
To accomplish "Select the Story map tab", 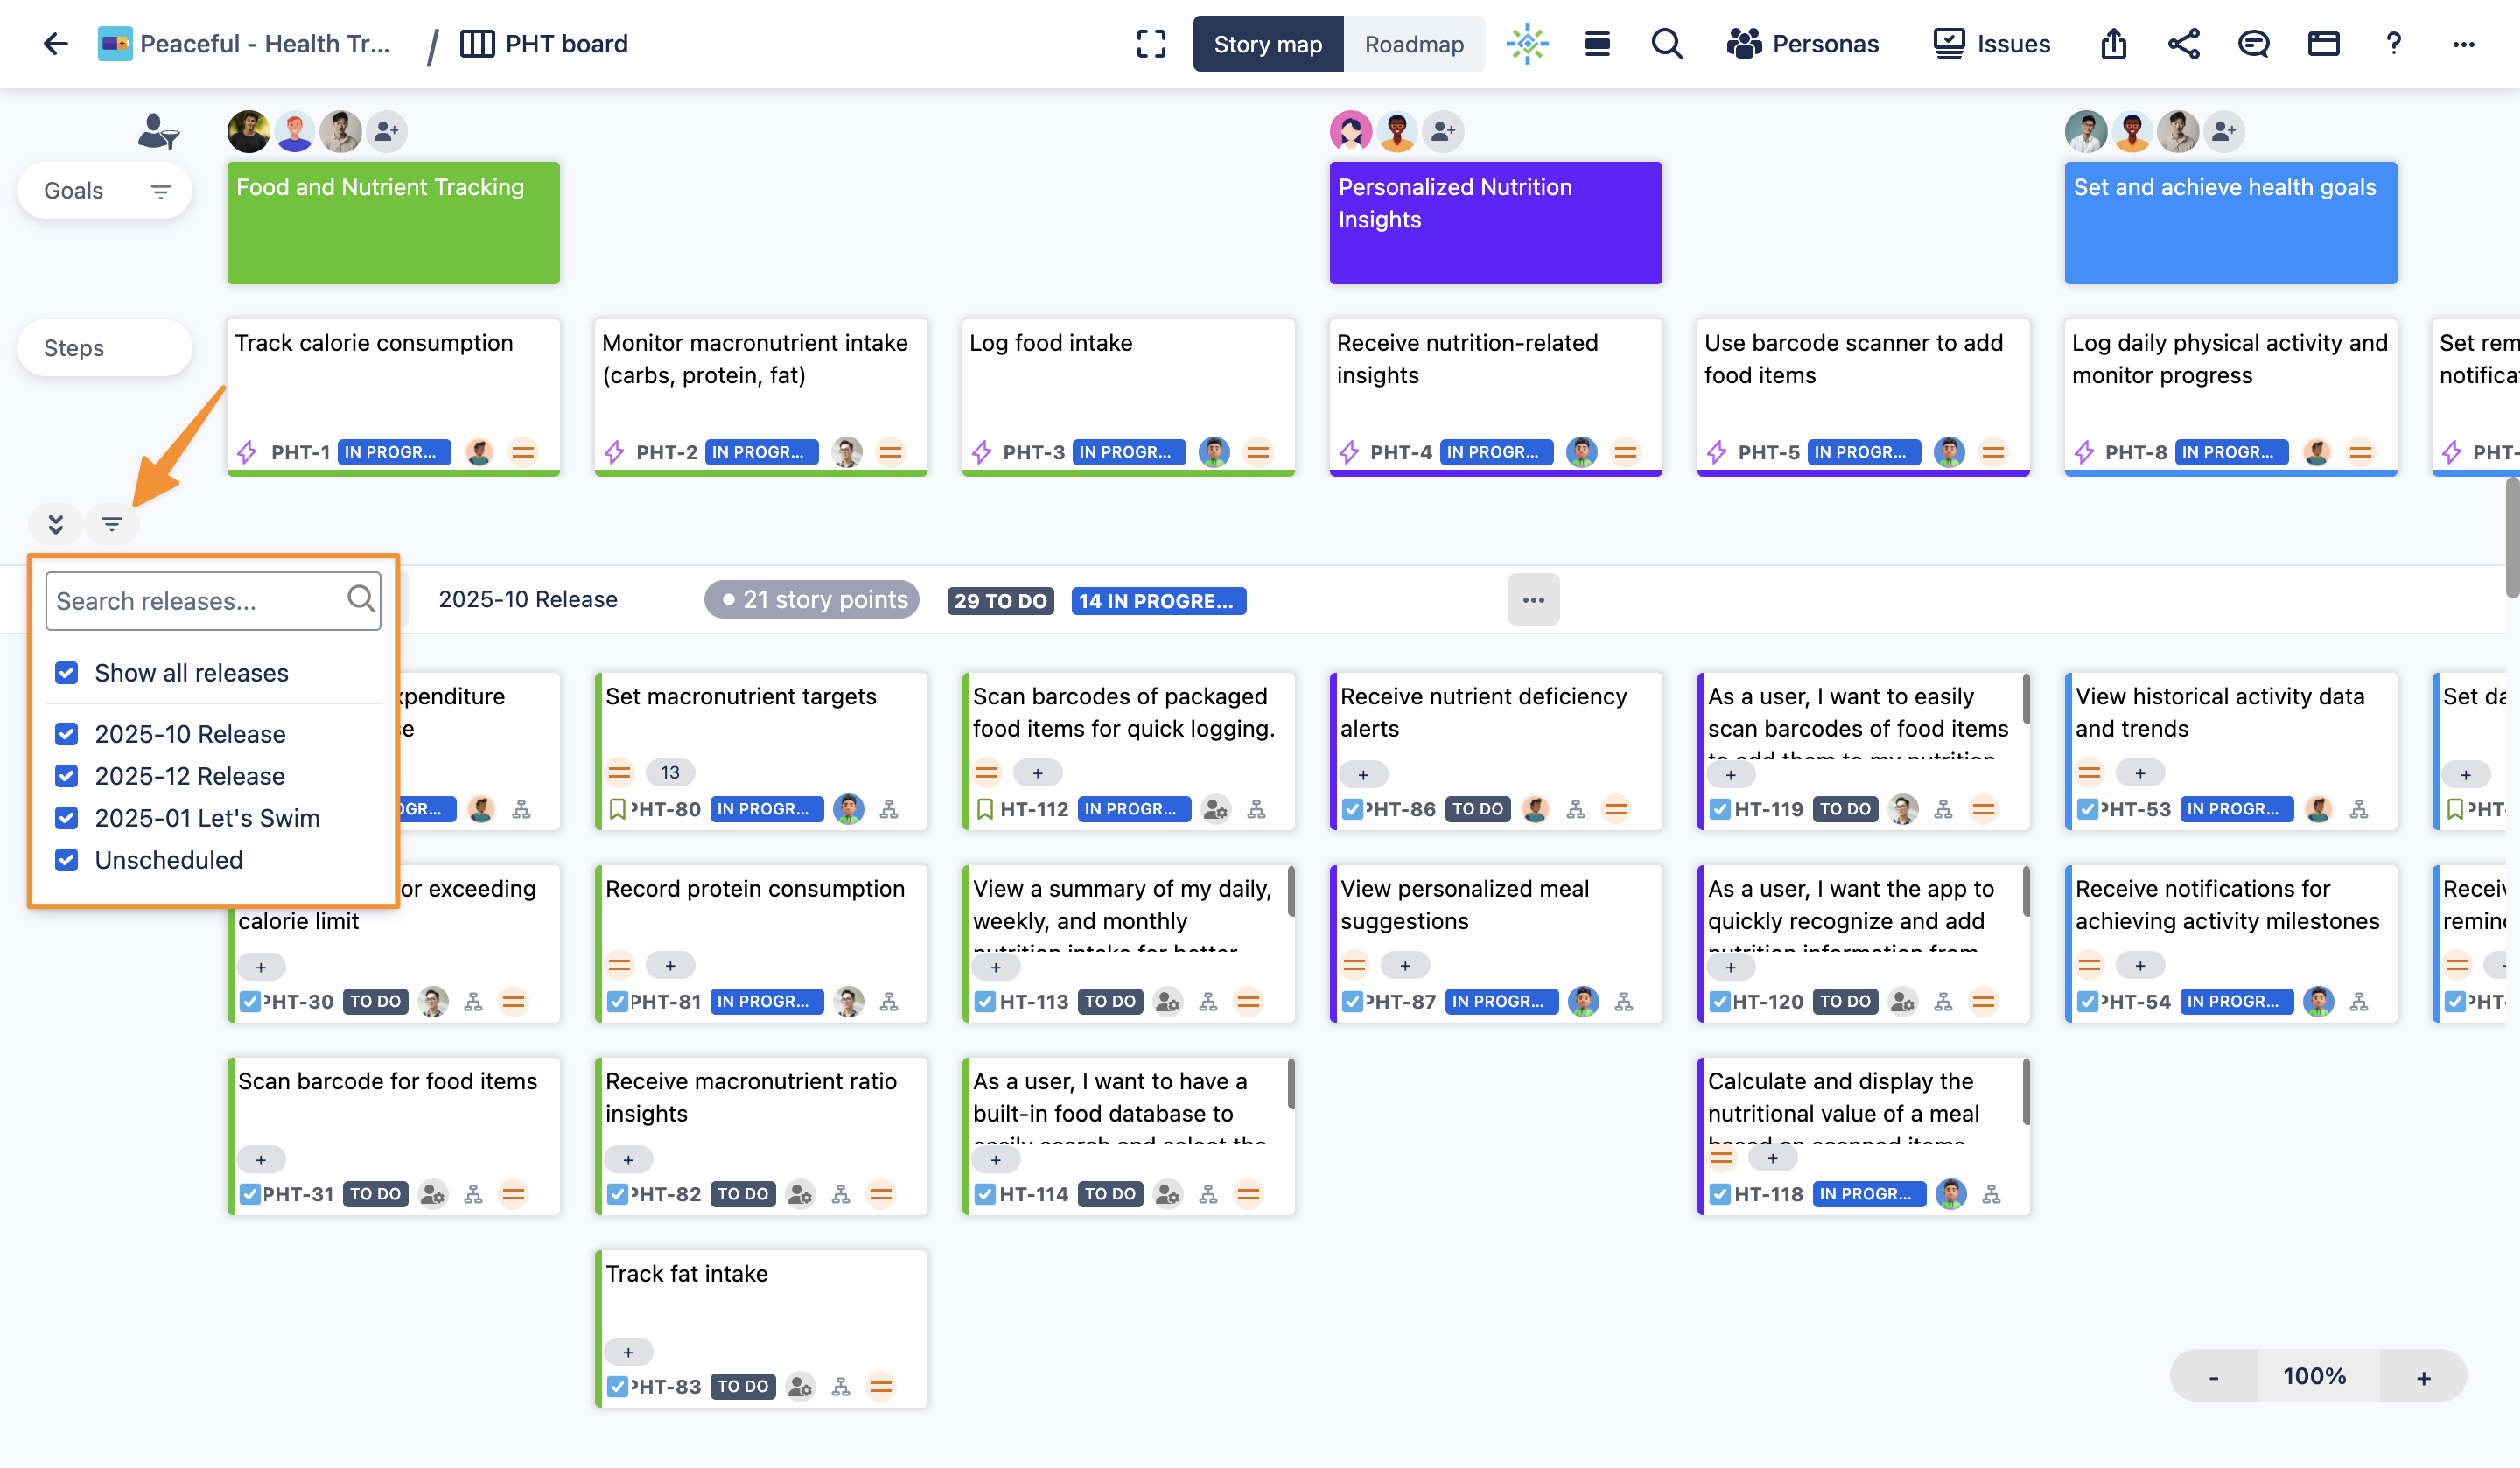I will [x=1267, y=44].
